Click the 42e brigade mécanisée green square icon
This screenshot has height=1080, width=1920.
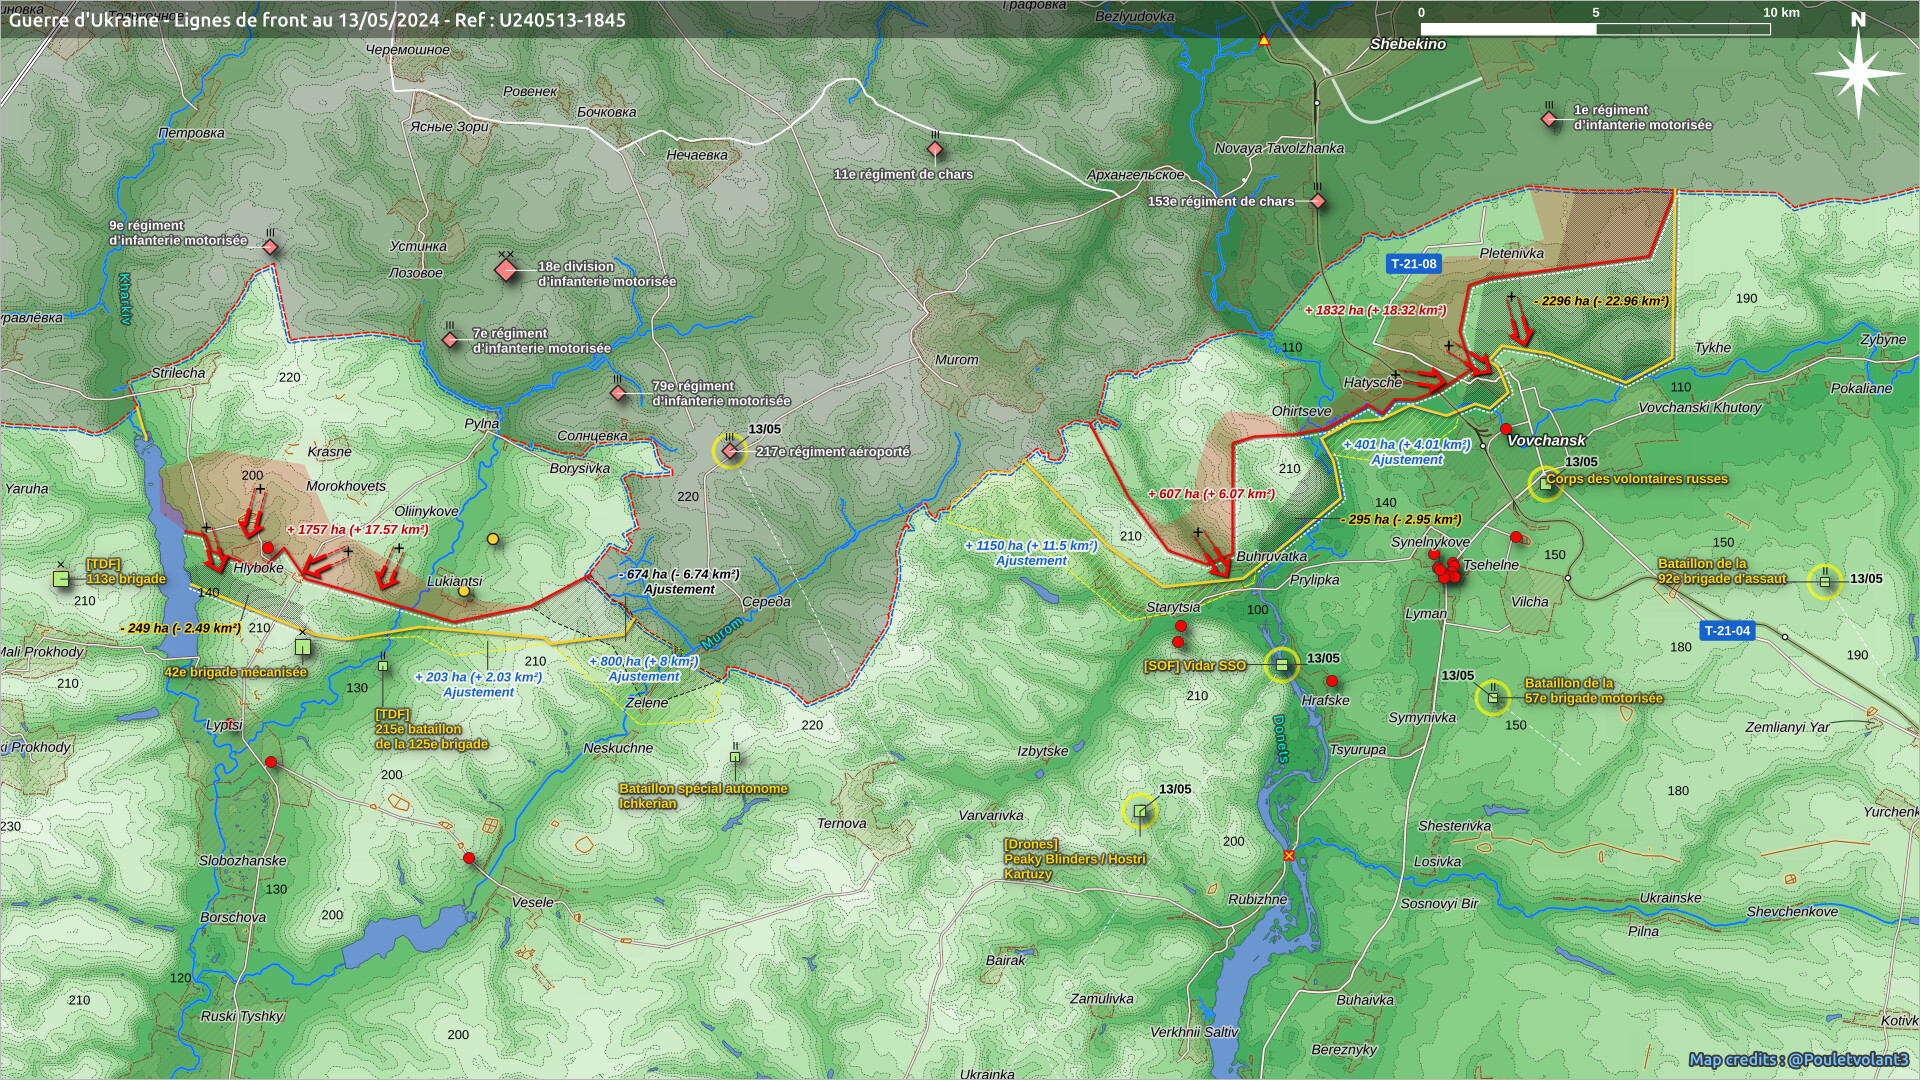(303, 647)
